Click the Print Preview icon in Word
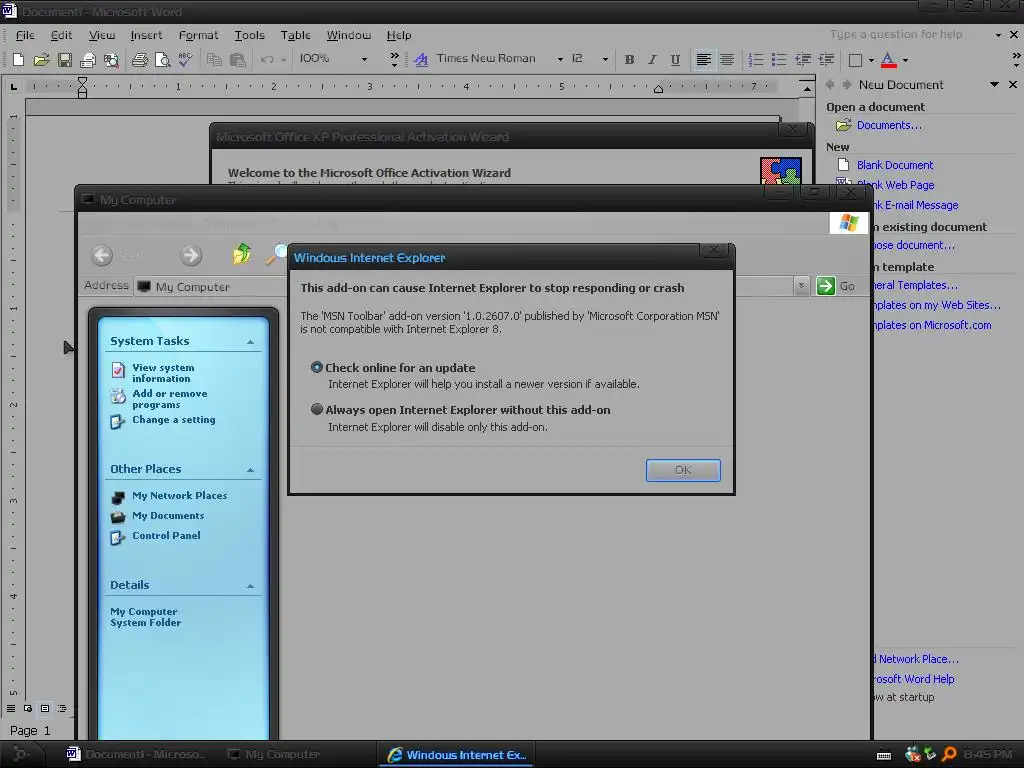The image size is (1024, 768). (162, 60)
